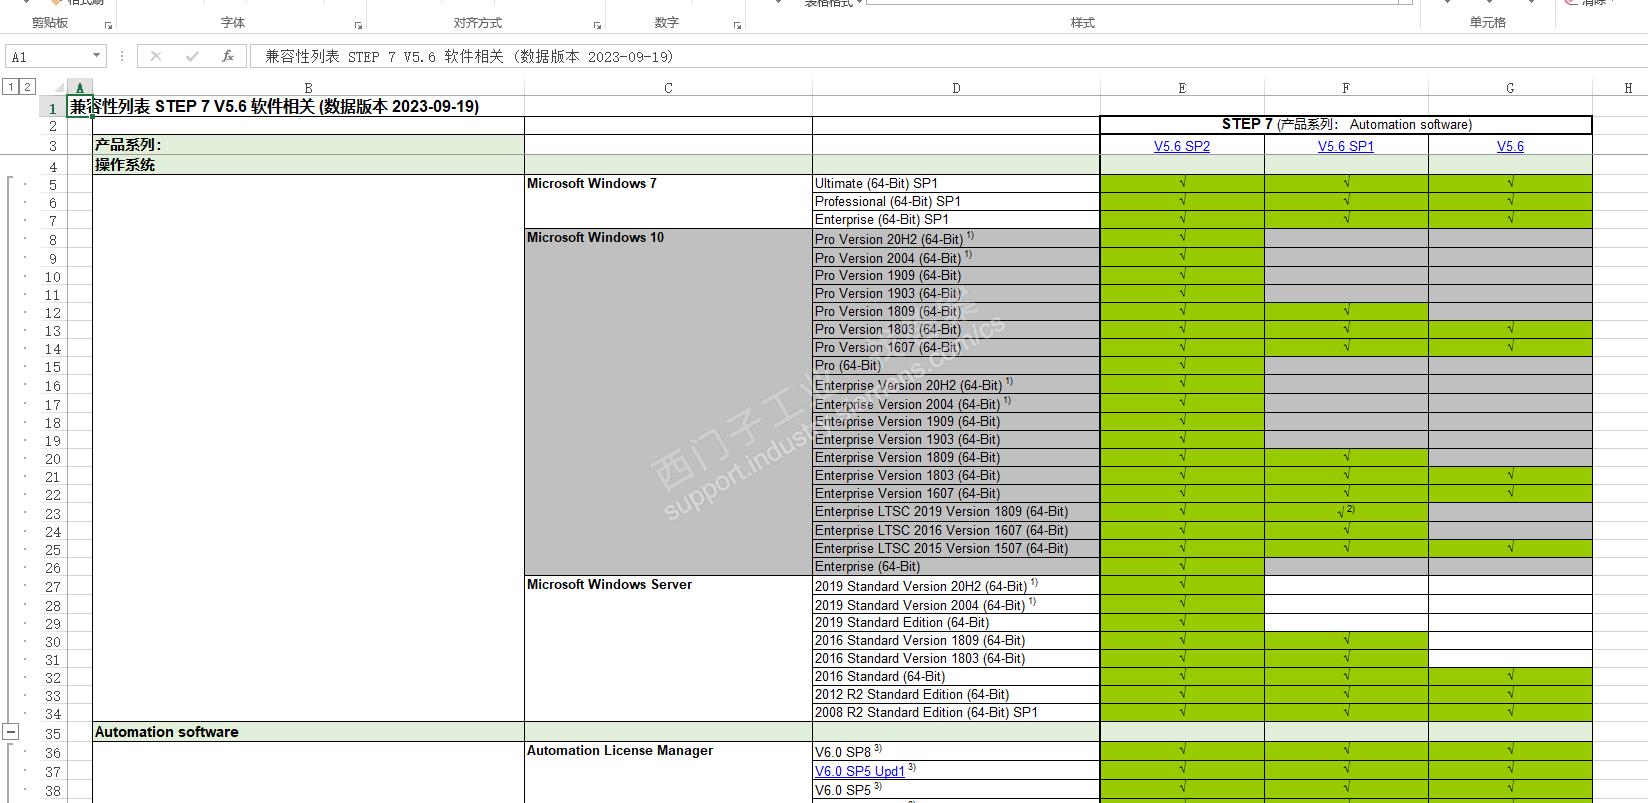The image size is (1648, 803).
Task: Open the 字体 group dialog launcher
Action: (358, 25)
